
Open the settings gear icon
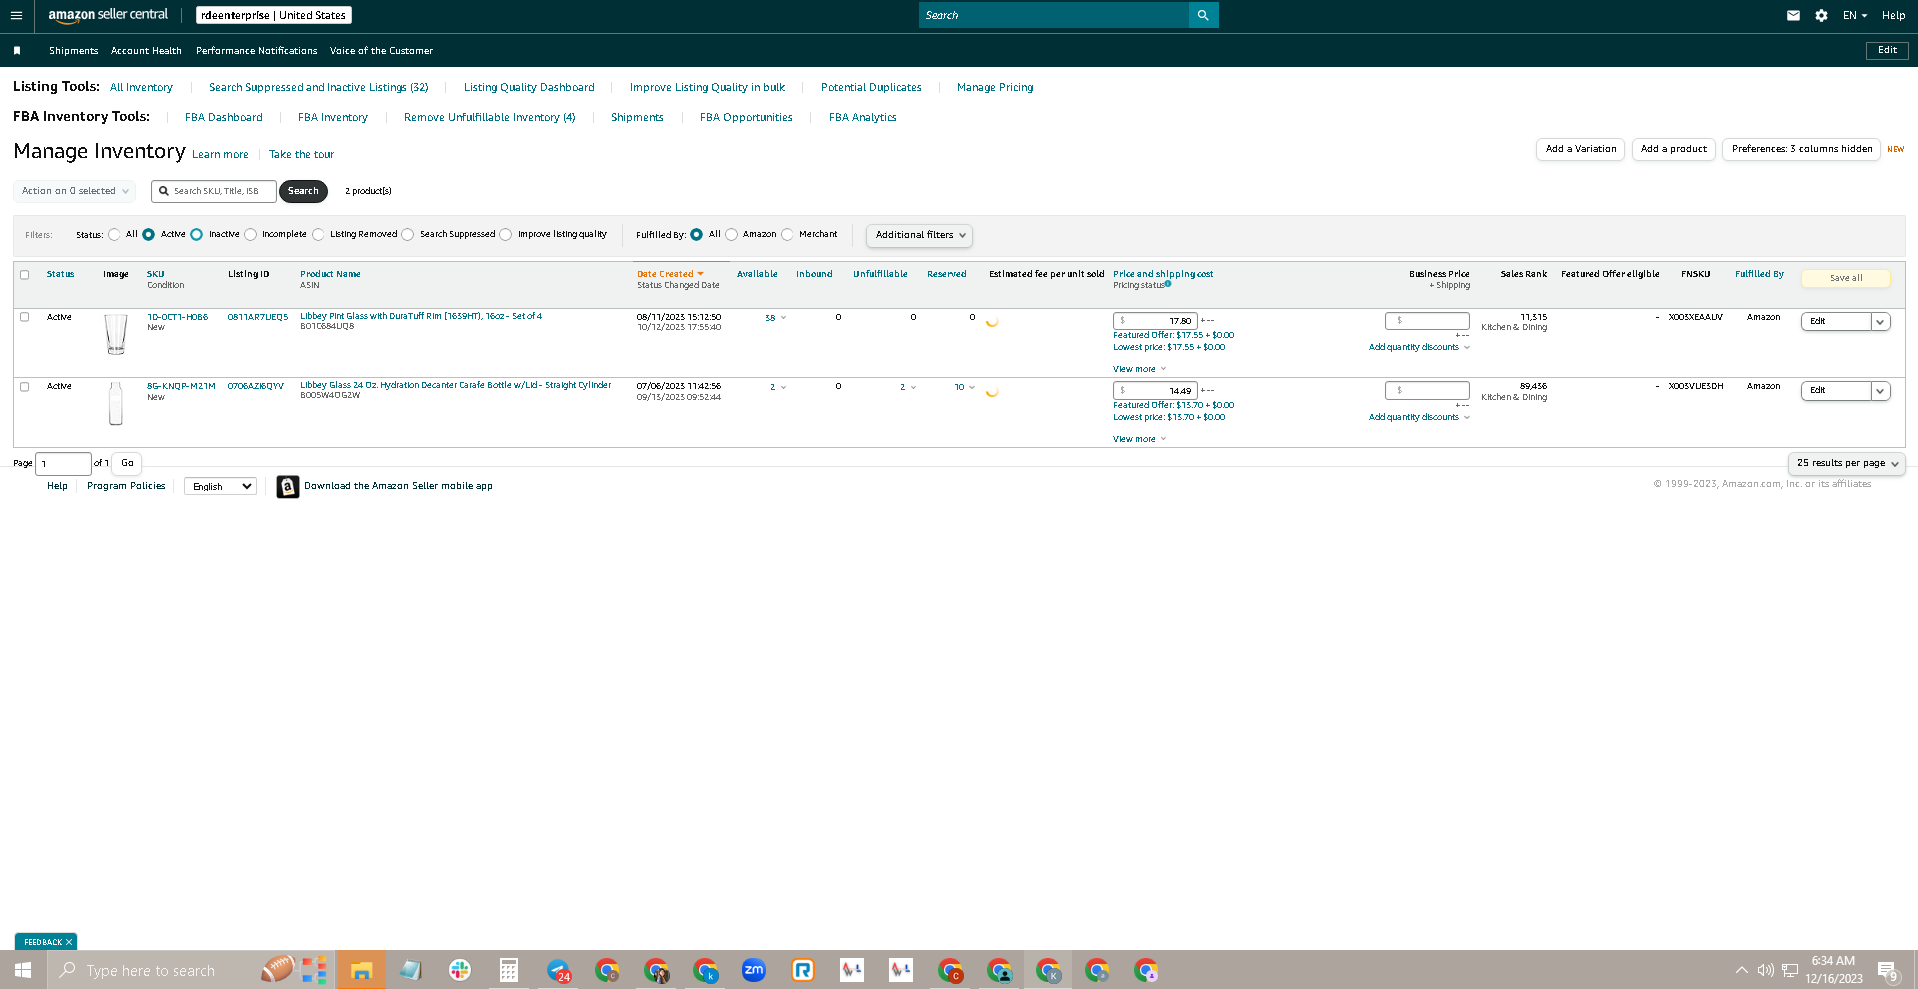[x=1821, y=15]
